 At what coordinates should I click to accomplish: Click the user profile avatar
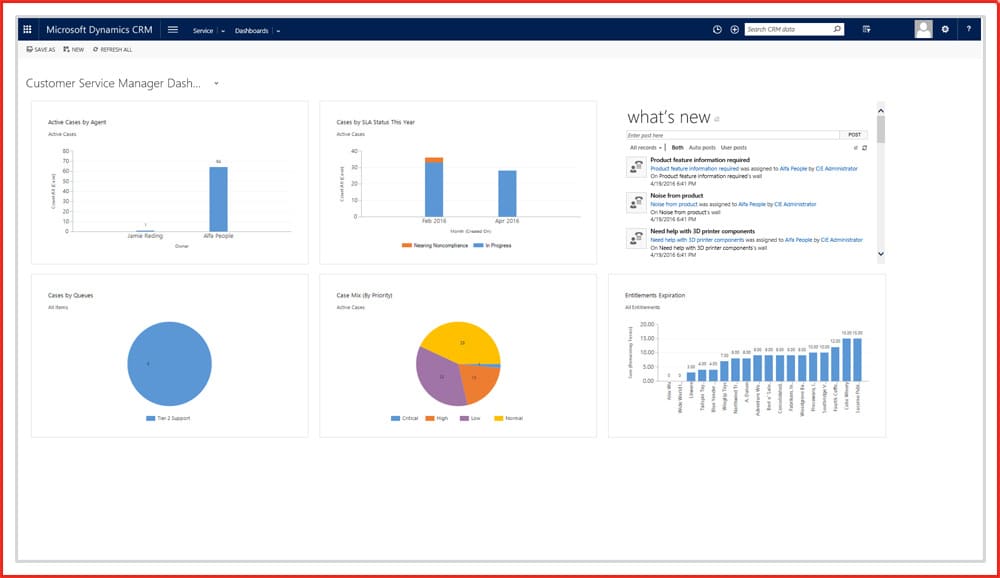pos(923,30)
